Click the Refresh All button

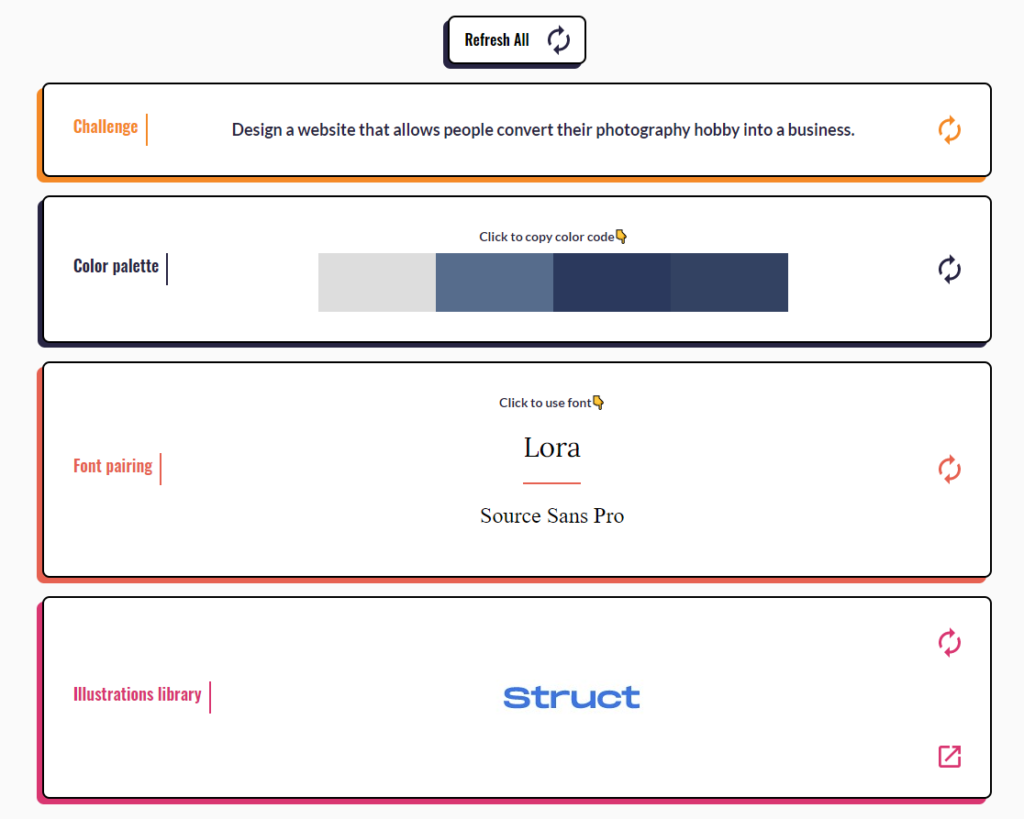pos(515,41)
